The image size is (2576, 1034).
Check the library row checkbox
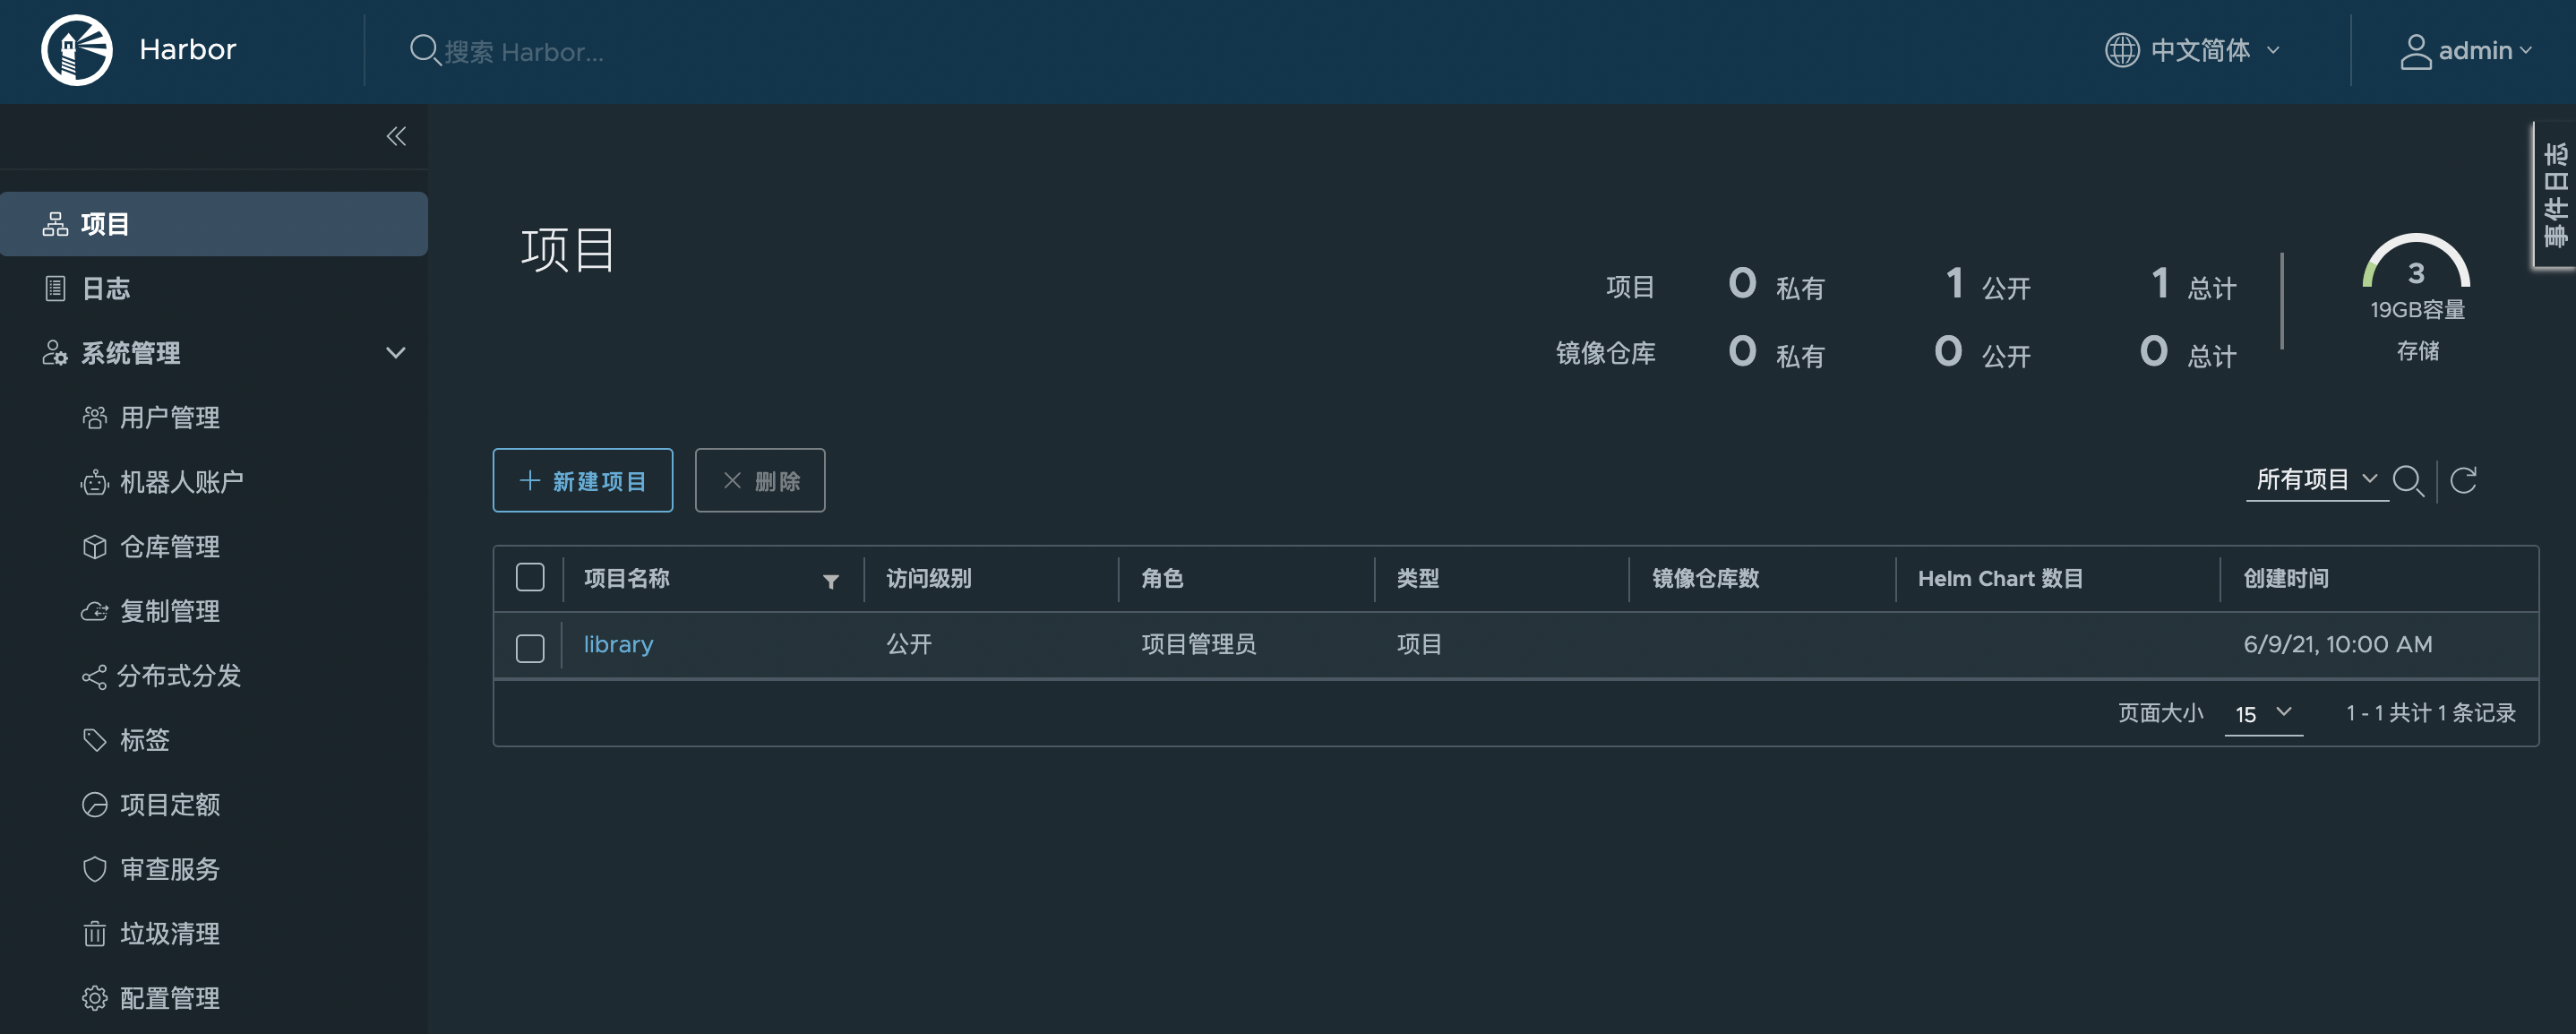tap(530, 648)
